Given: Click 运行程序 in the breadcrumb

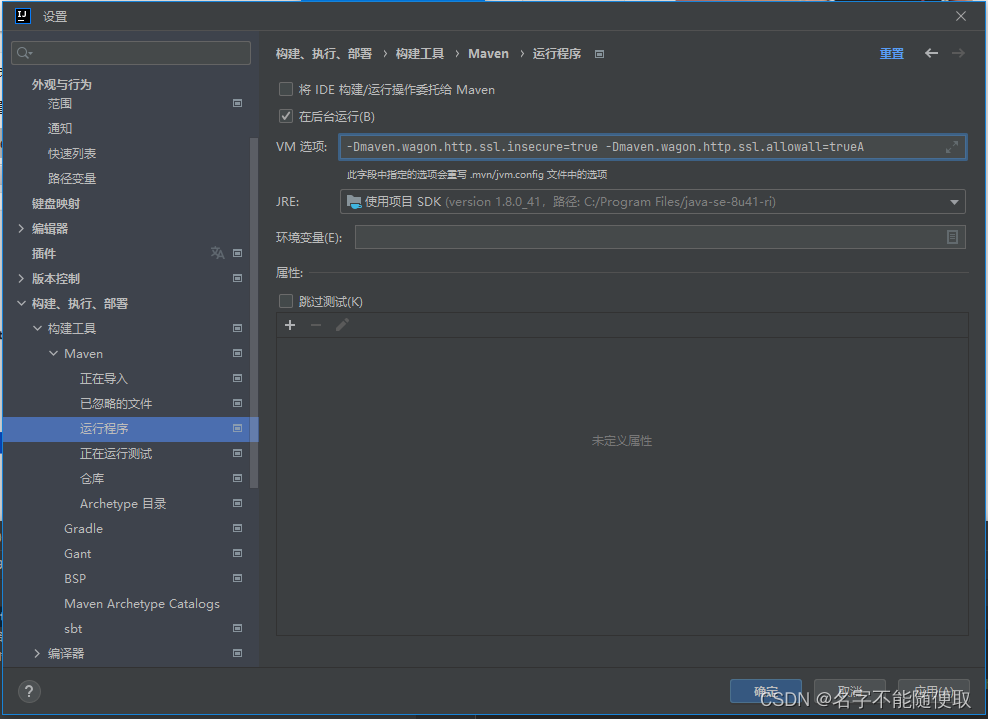Looking at the screenshot, I should (x=556, y=54).
